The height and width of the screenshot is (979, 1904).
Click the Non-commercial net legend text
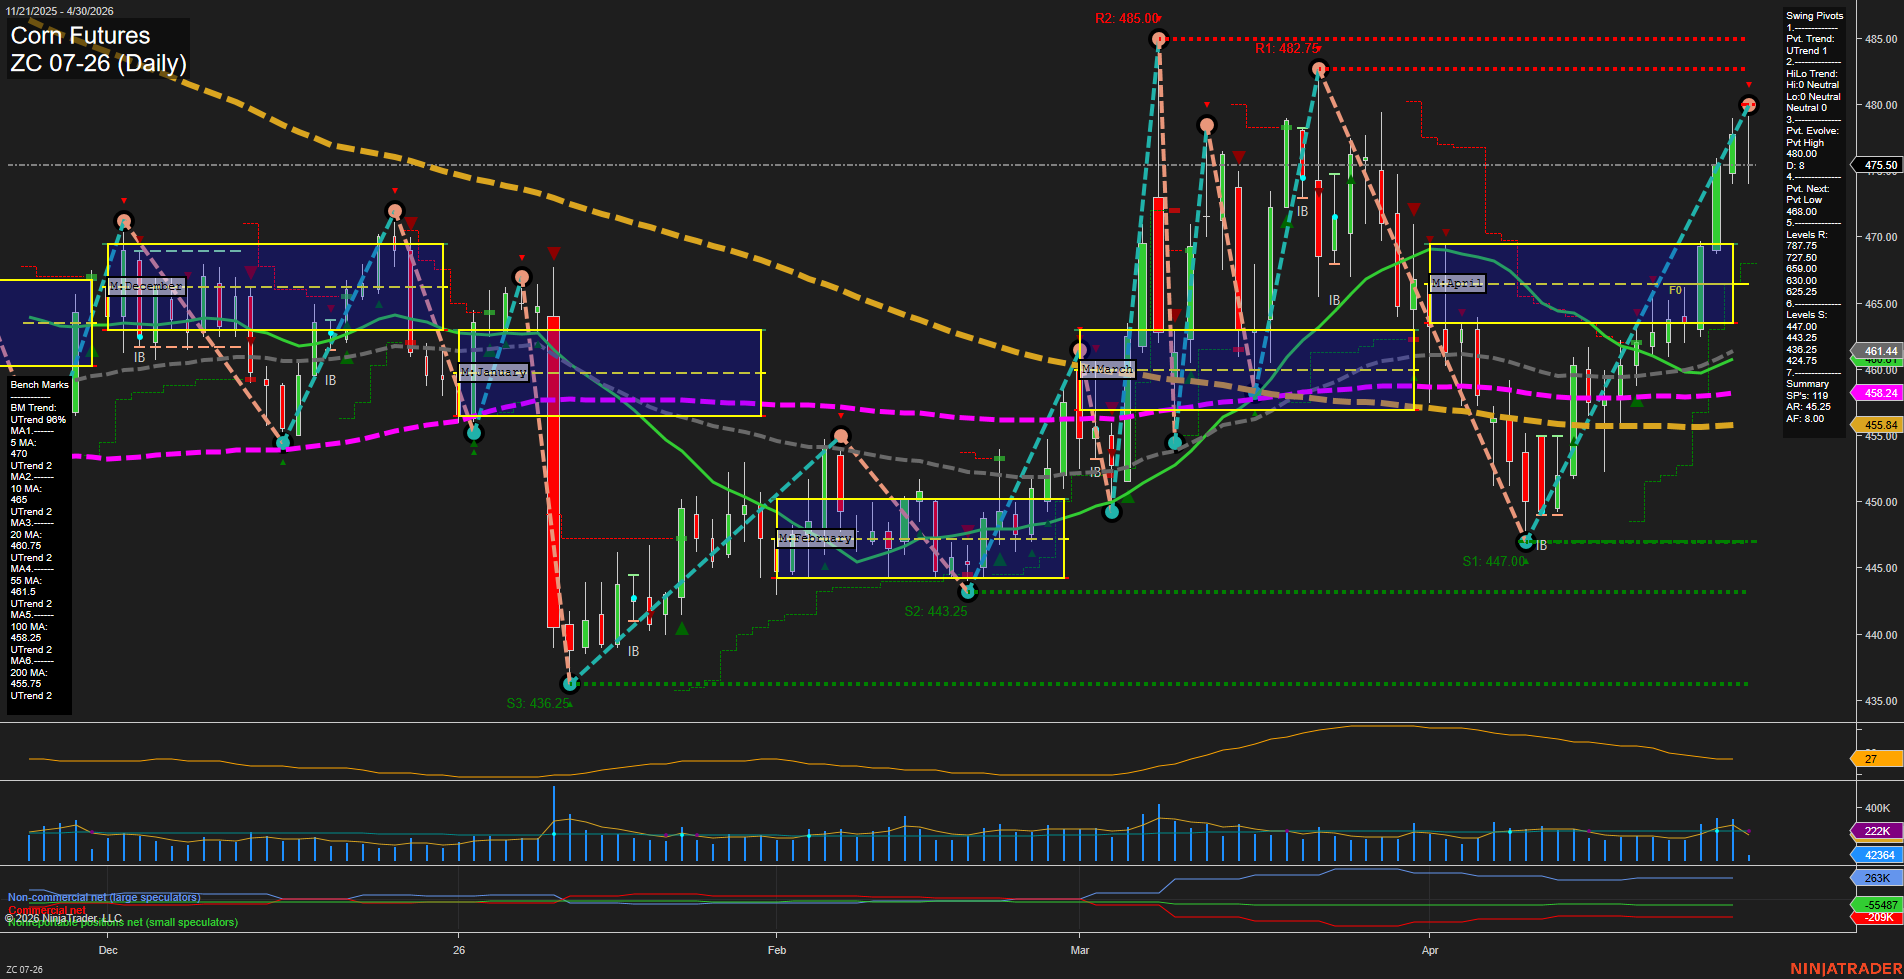coord(103,897)
